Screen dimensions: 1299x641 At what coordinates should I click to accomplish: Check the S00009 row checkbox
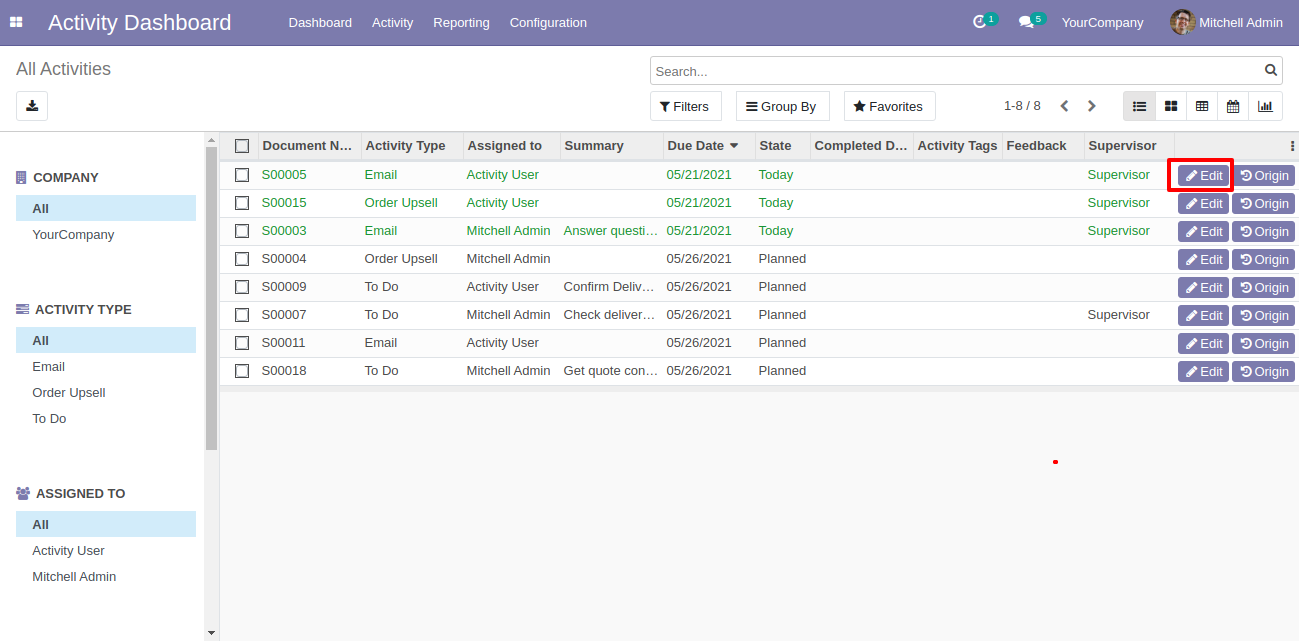(242, 287)
